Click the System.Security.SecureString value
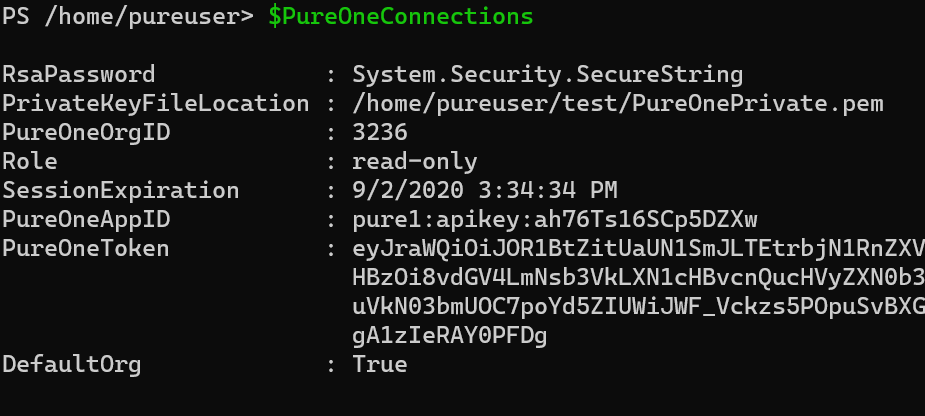The height and width of the screenshot is (416, 925). (547, 75)
